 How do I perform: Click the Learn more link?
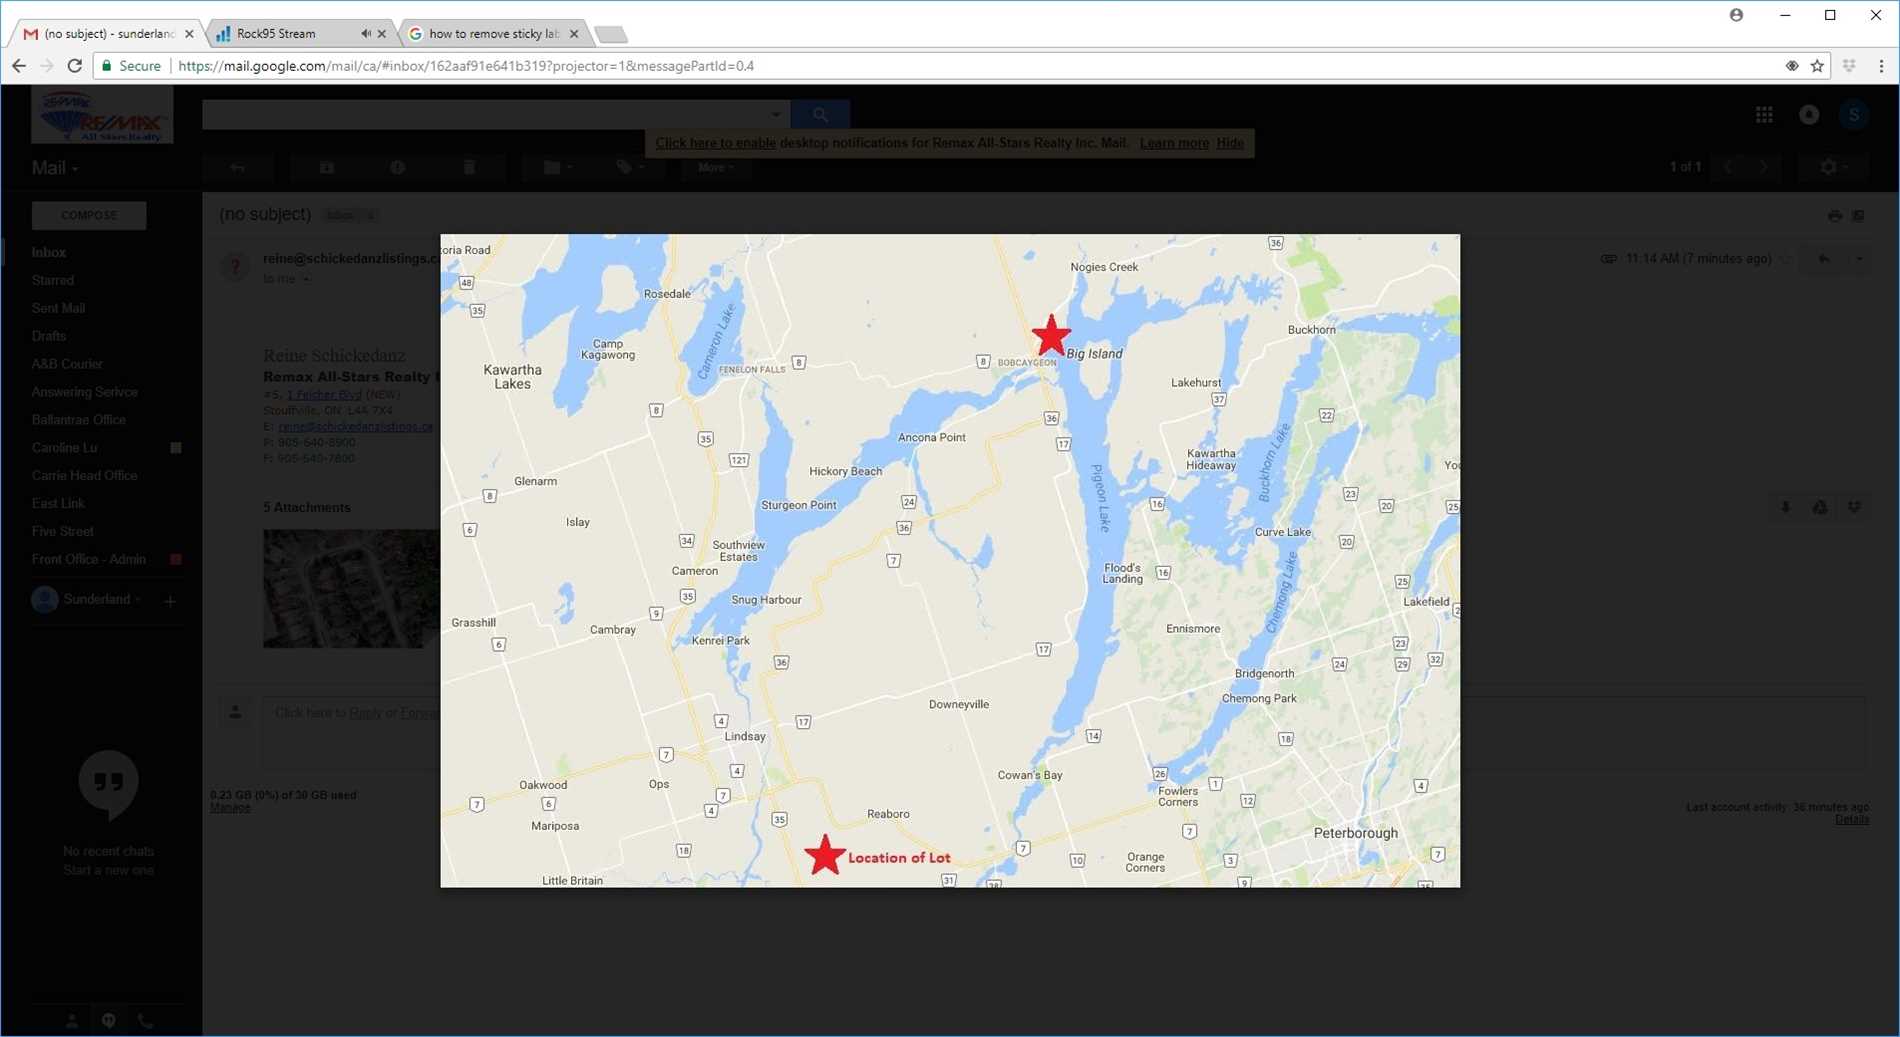1174,143
